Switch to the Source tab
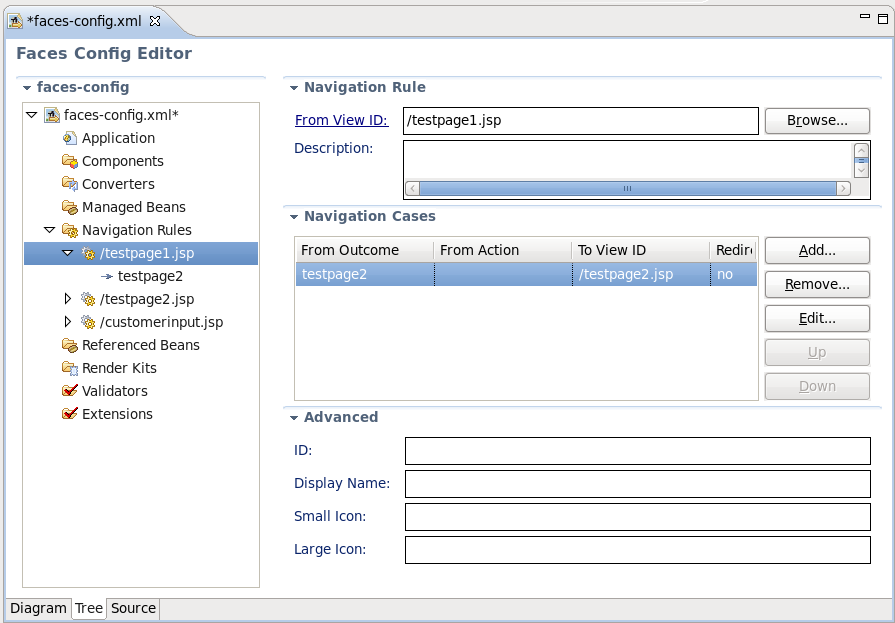This screenshot has width=895, height=623. (x=133, y=608)
